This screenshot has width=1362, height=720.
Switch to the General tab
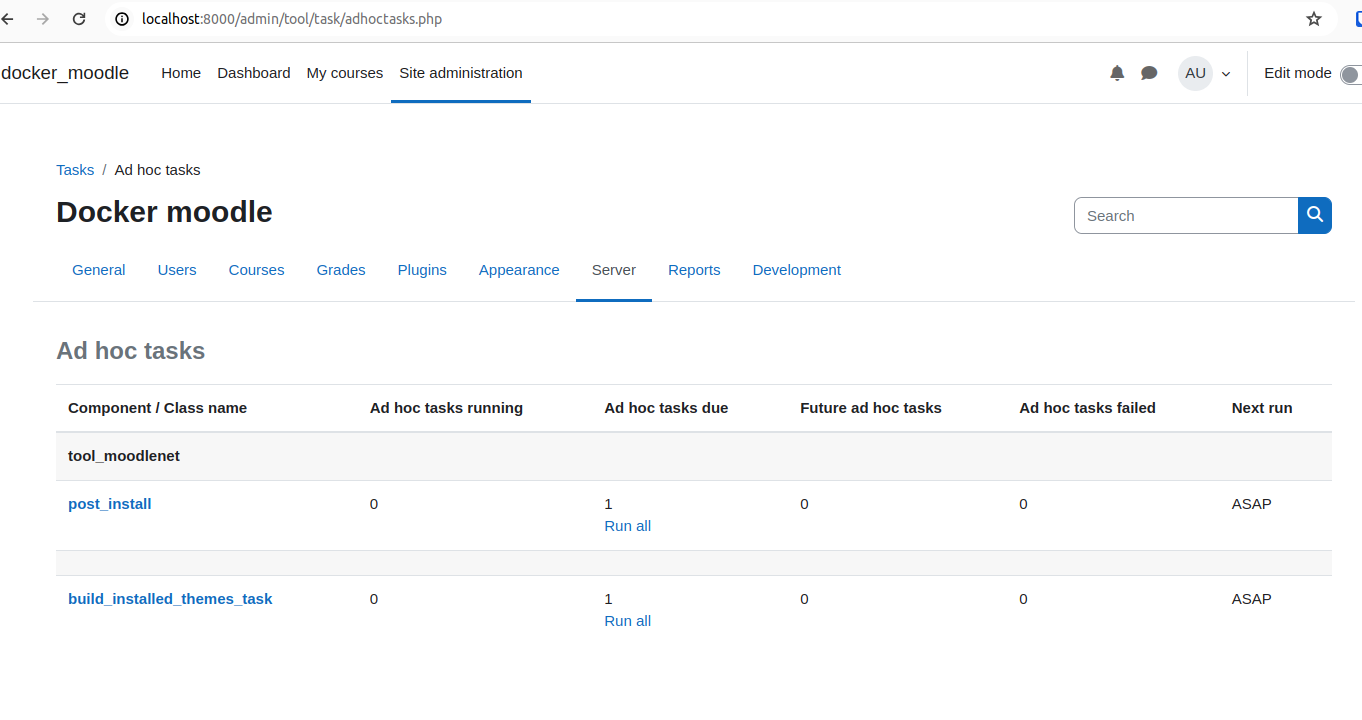pyautogui.click(x=99, y=270)
